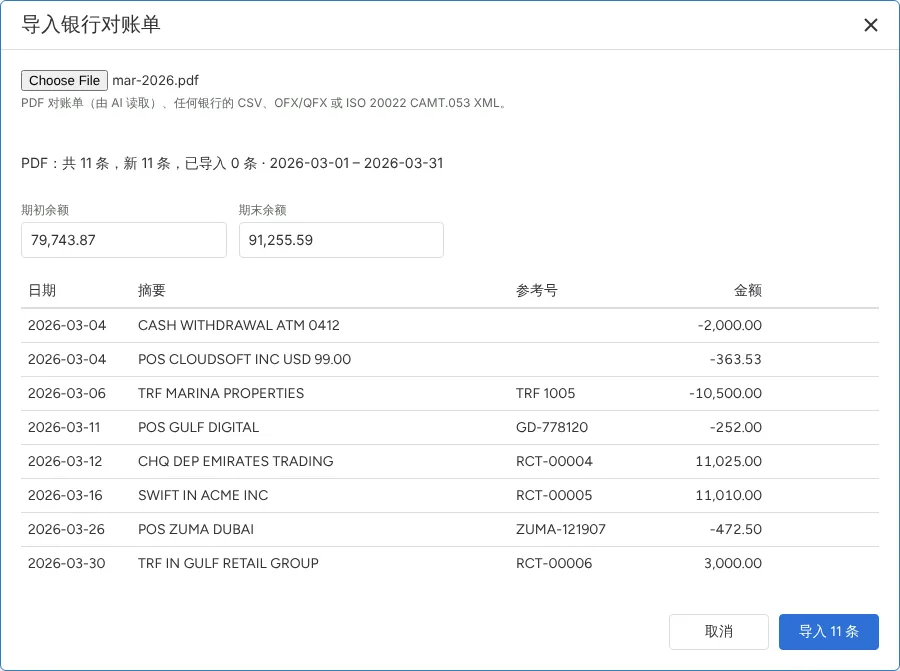Click amount 3,000.00

[733, 563]
